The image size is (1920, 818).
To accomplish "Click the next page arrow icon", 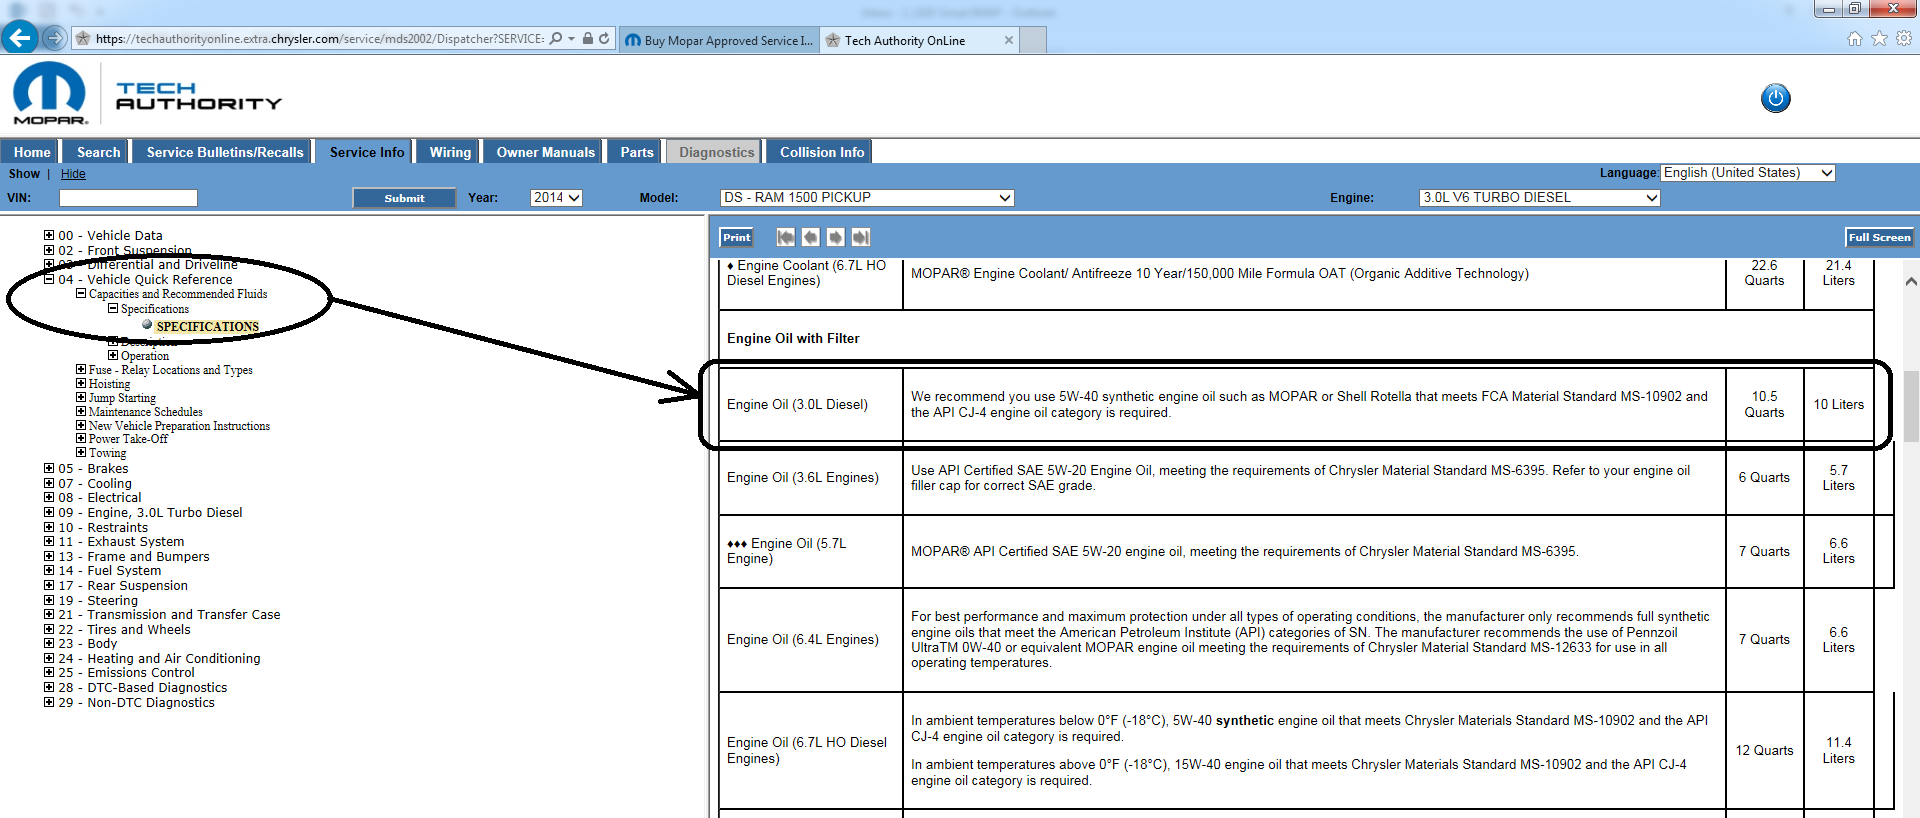I will tap(835, 237).
